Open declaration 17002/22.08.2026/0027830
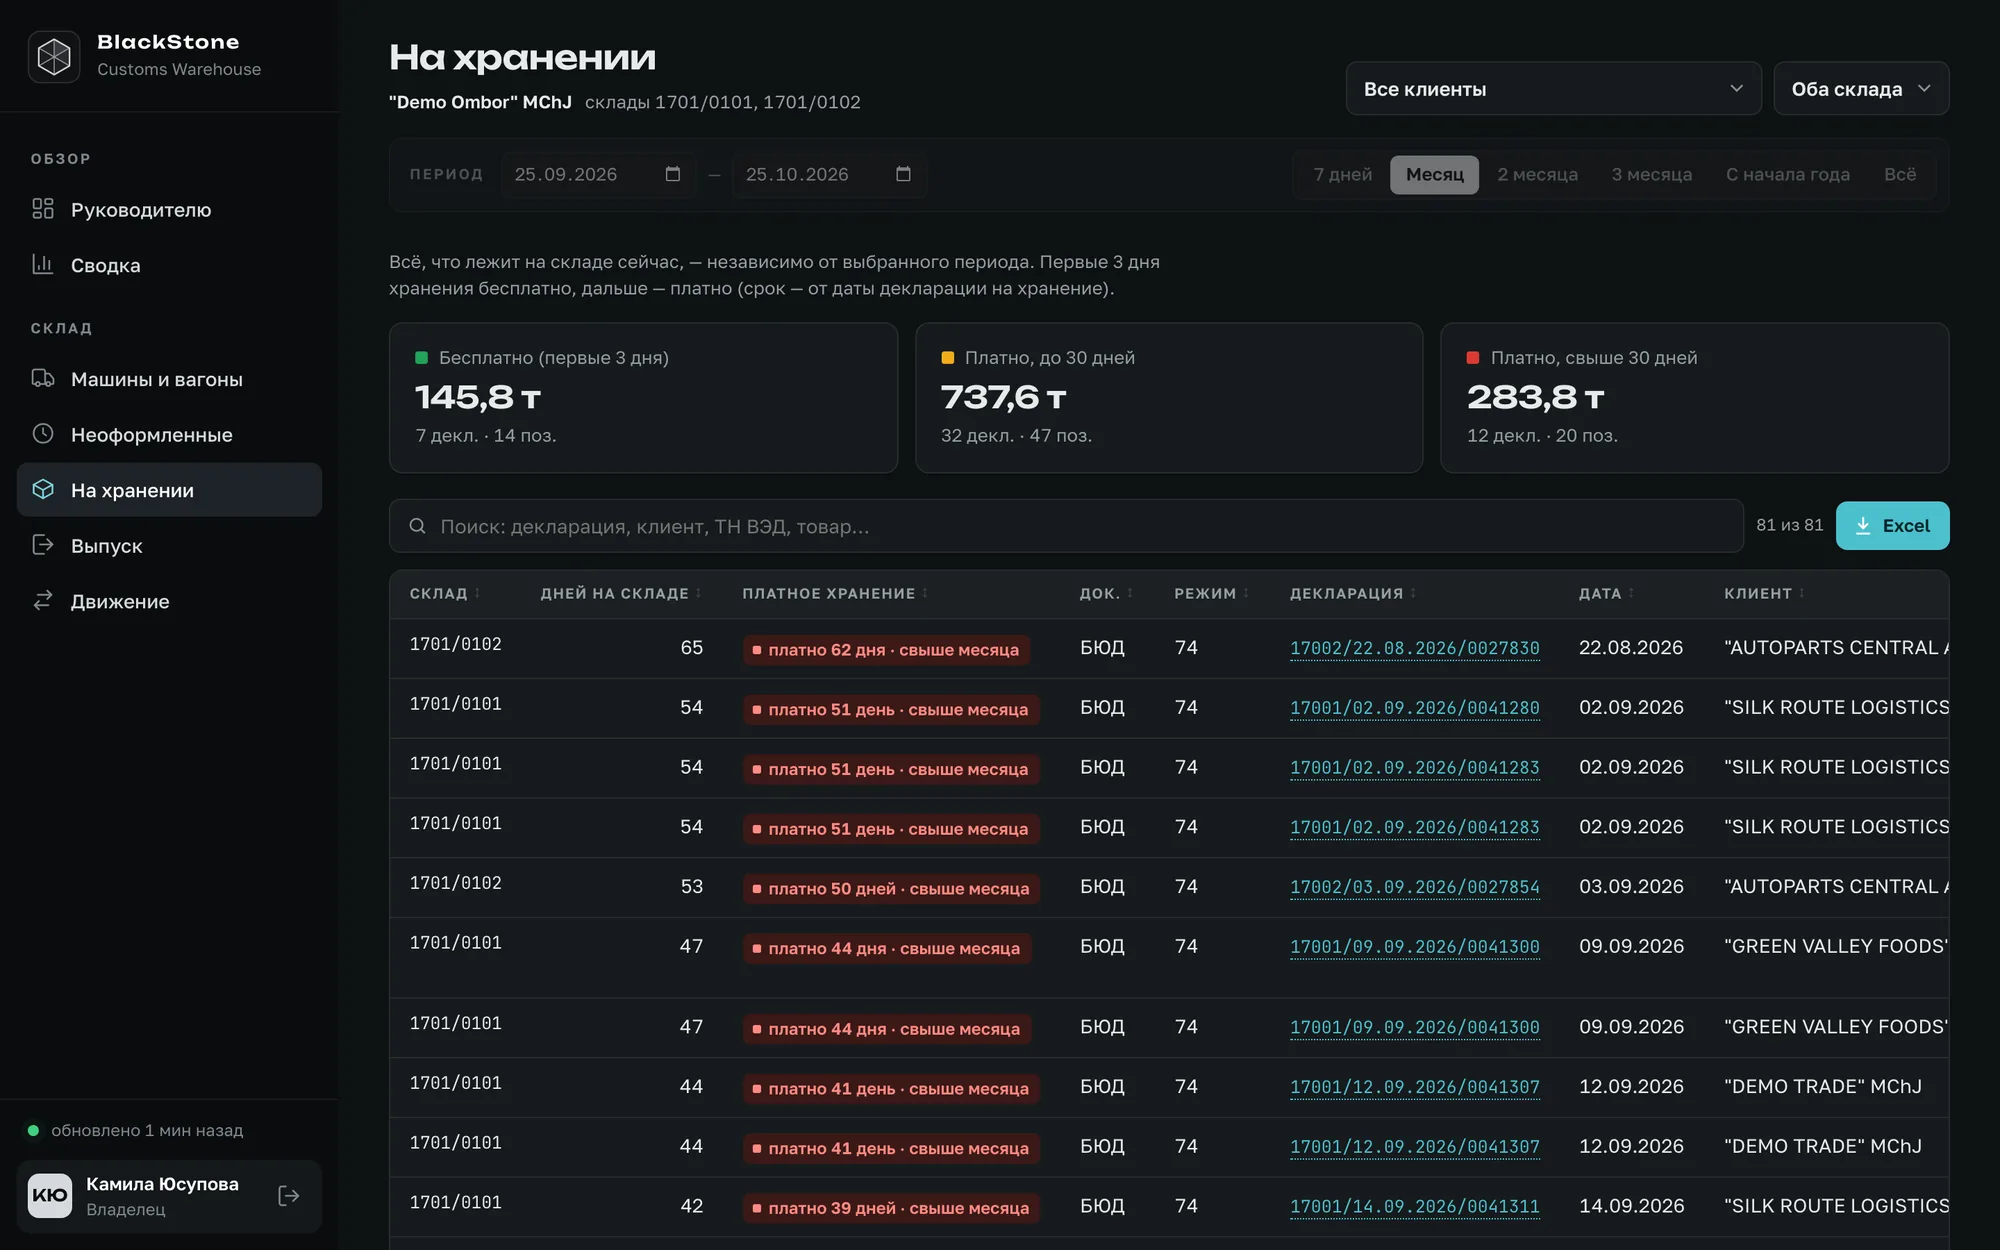Image resolution: width=2000 pixels, height=1250 pixels. [x=1414, y=648]
